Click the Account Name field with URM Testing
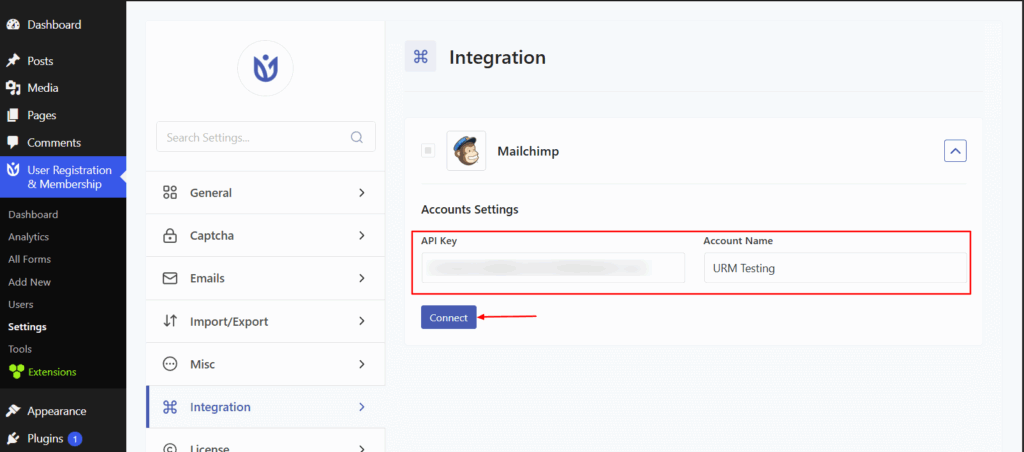 tap(835, 267)
